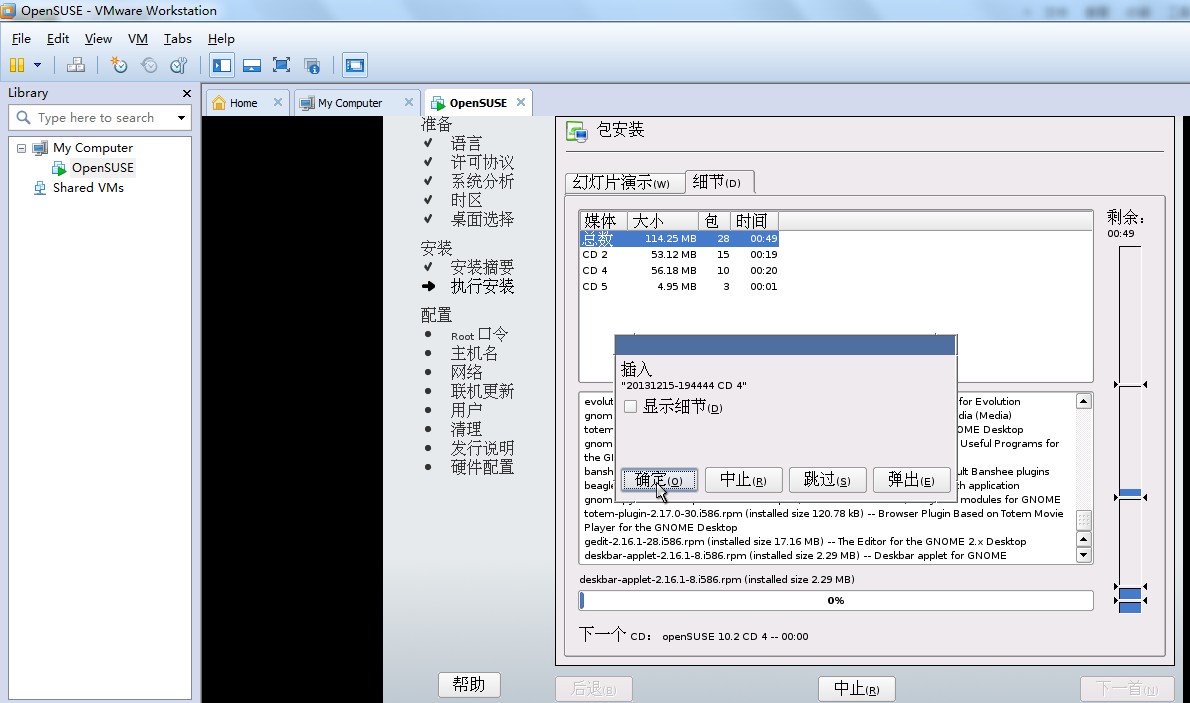Switch to the Home tab
This screenshot has width=1190, height=703.
(244, 103)
